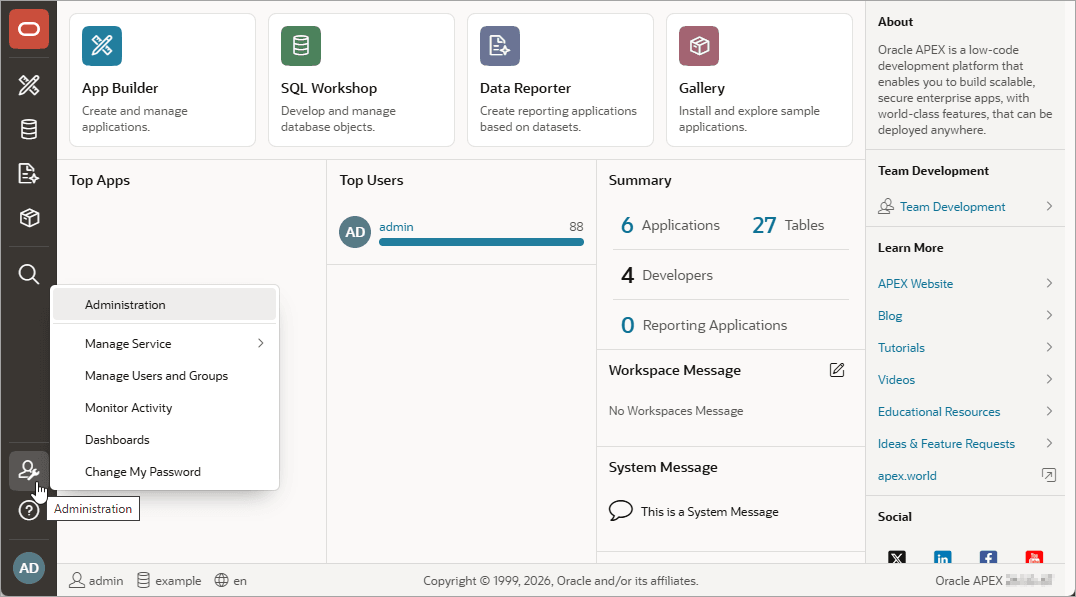The image size is (1076, 597).
Task: Click the language globe icon in footer
Action: 221,581
